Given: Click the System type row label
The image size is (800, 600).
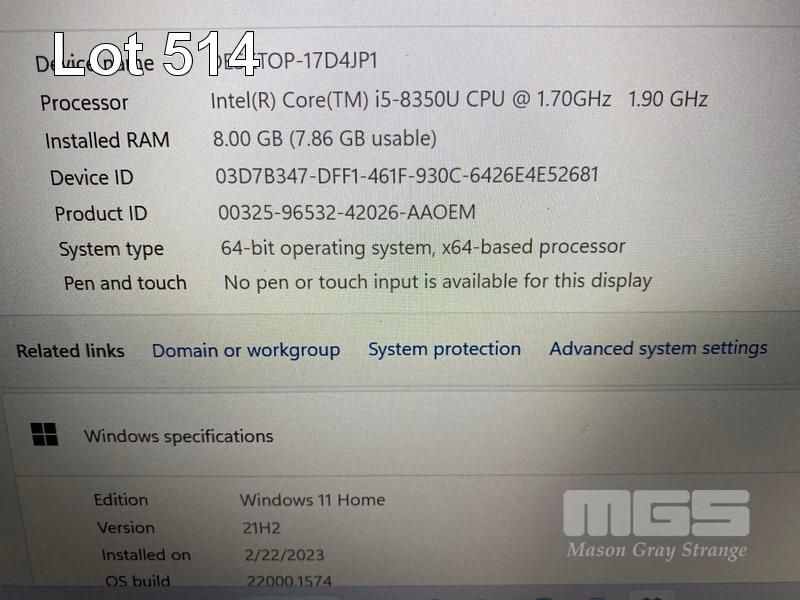Looking at the screenshot, I should (111, 249).
